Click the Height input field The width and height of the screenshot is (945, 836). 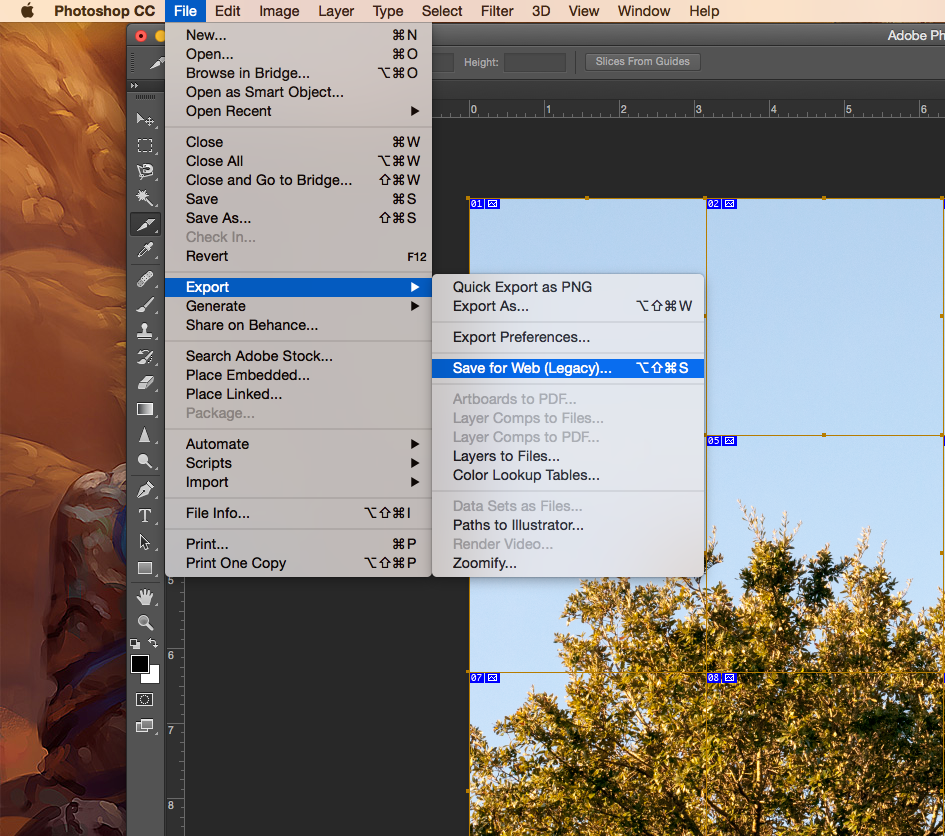coord(535,62)
